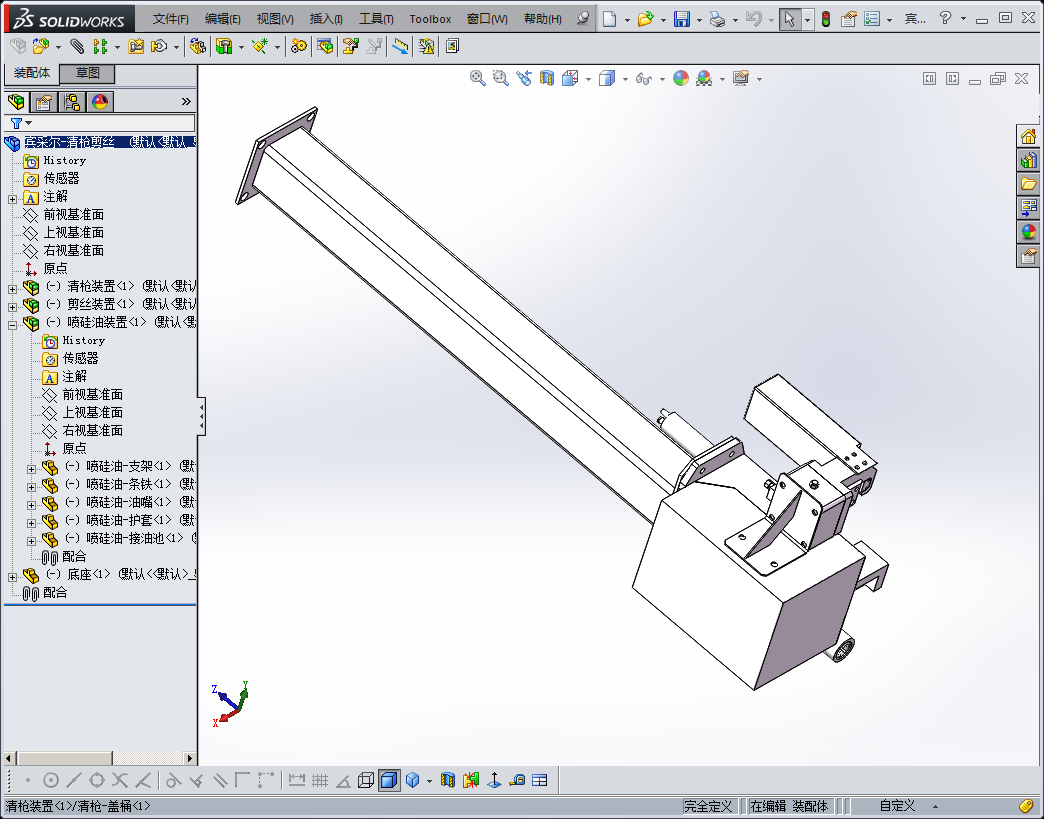Open the 窗口(W) menu
The image size is (1044, 819).
coord(487,19)
